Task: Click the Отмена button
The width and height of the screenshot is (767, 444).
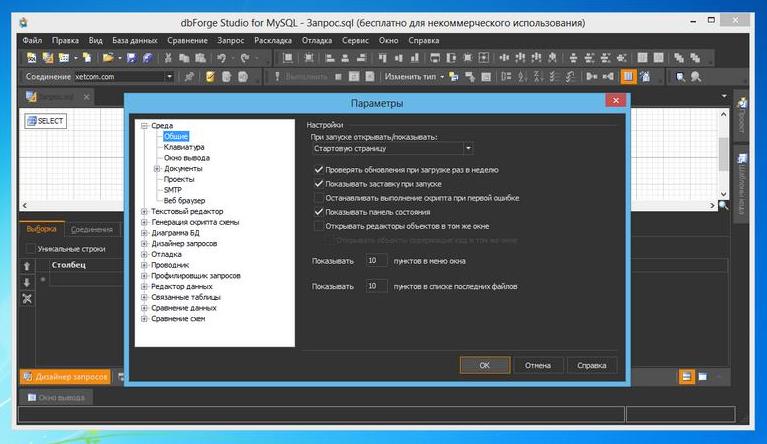Action: pos(538,365)
